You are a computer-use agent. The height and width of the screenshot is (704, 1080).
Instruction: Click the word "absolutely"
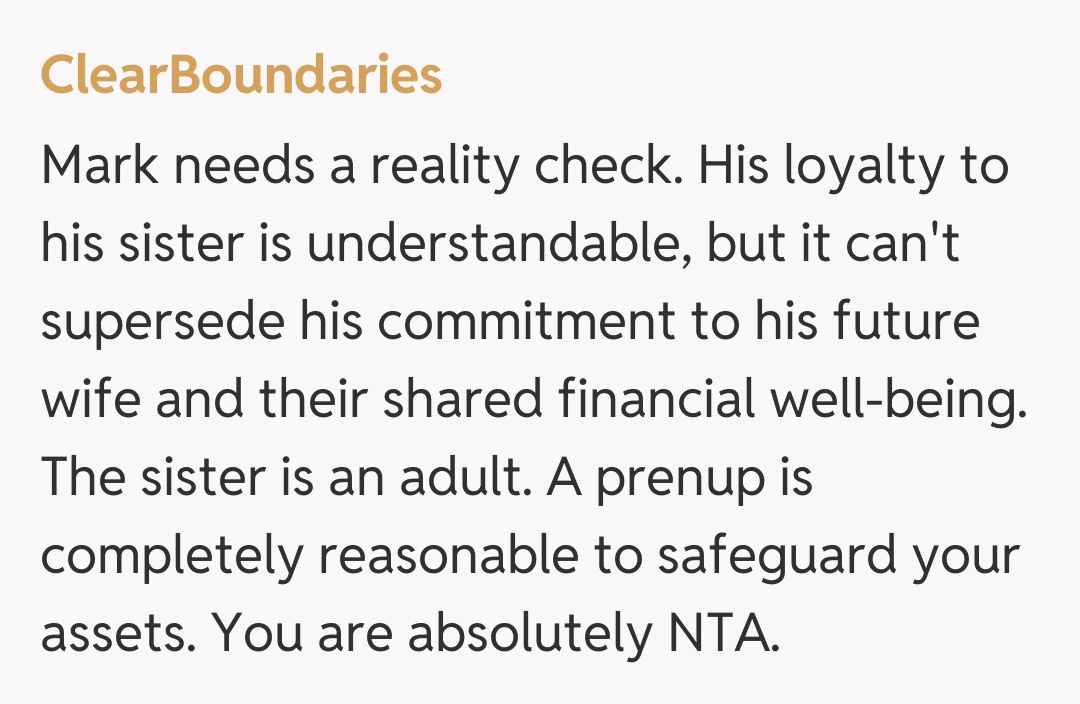528,635
